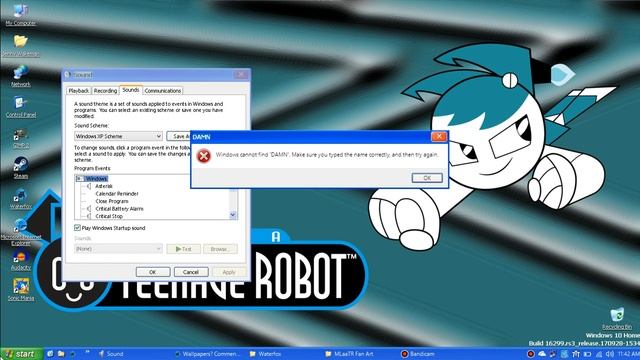Collapse the Windows node in Program Events
Image resolution: width=640 pixels, height=360 pixels.
79,178
